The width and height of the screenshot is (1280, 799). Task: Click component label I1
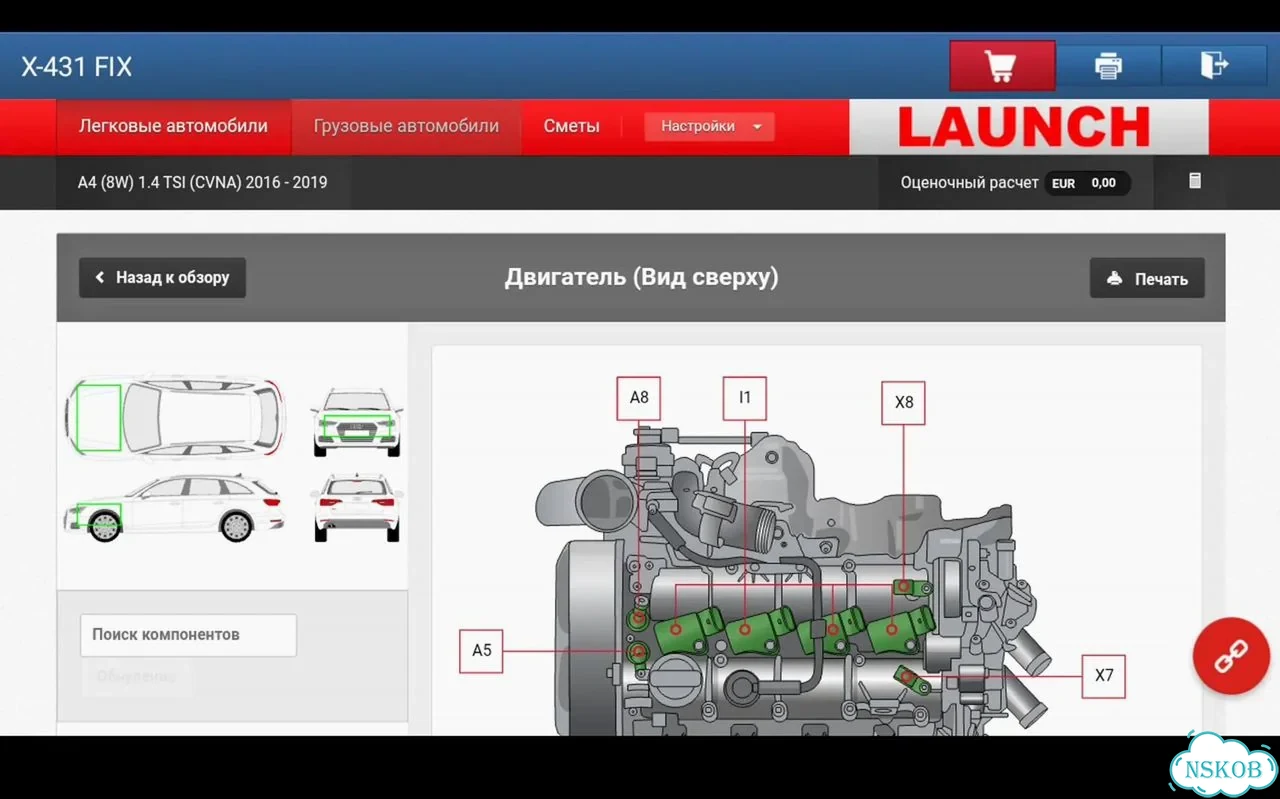pos(745,397)
